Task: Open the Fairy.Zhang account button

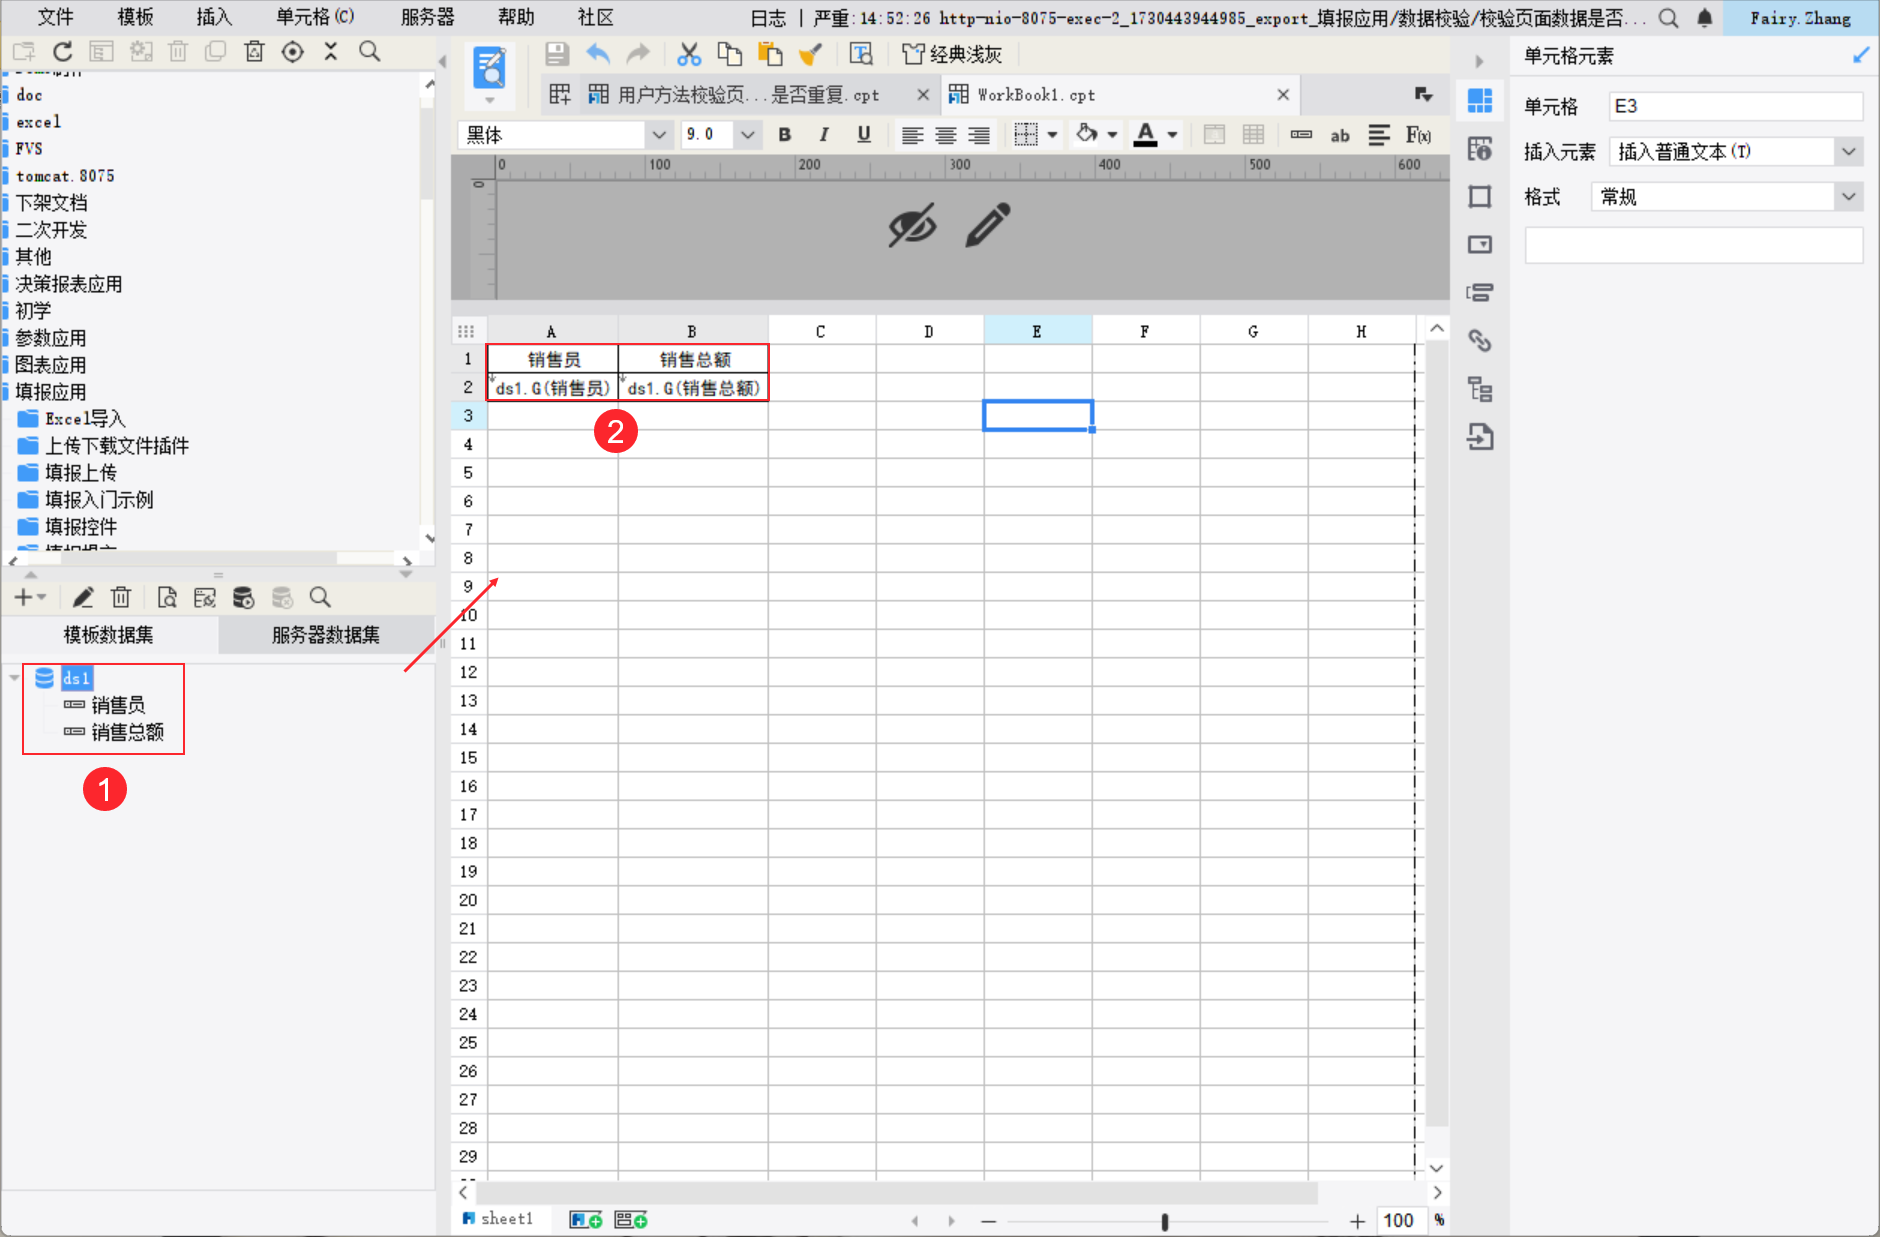Action: tap(1800, 18)
